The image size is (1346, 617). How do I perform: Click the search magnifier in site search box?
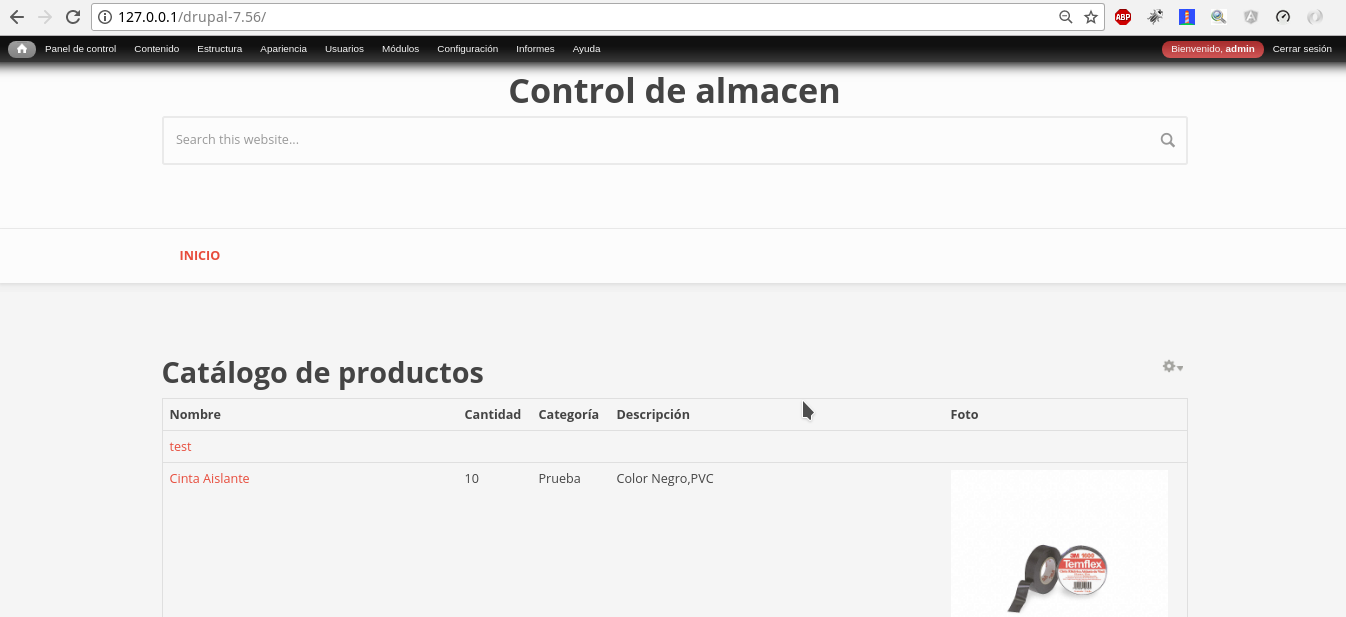pos(1167,140)
